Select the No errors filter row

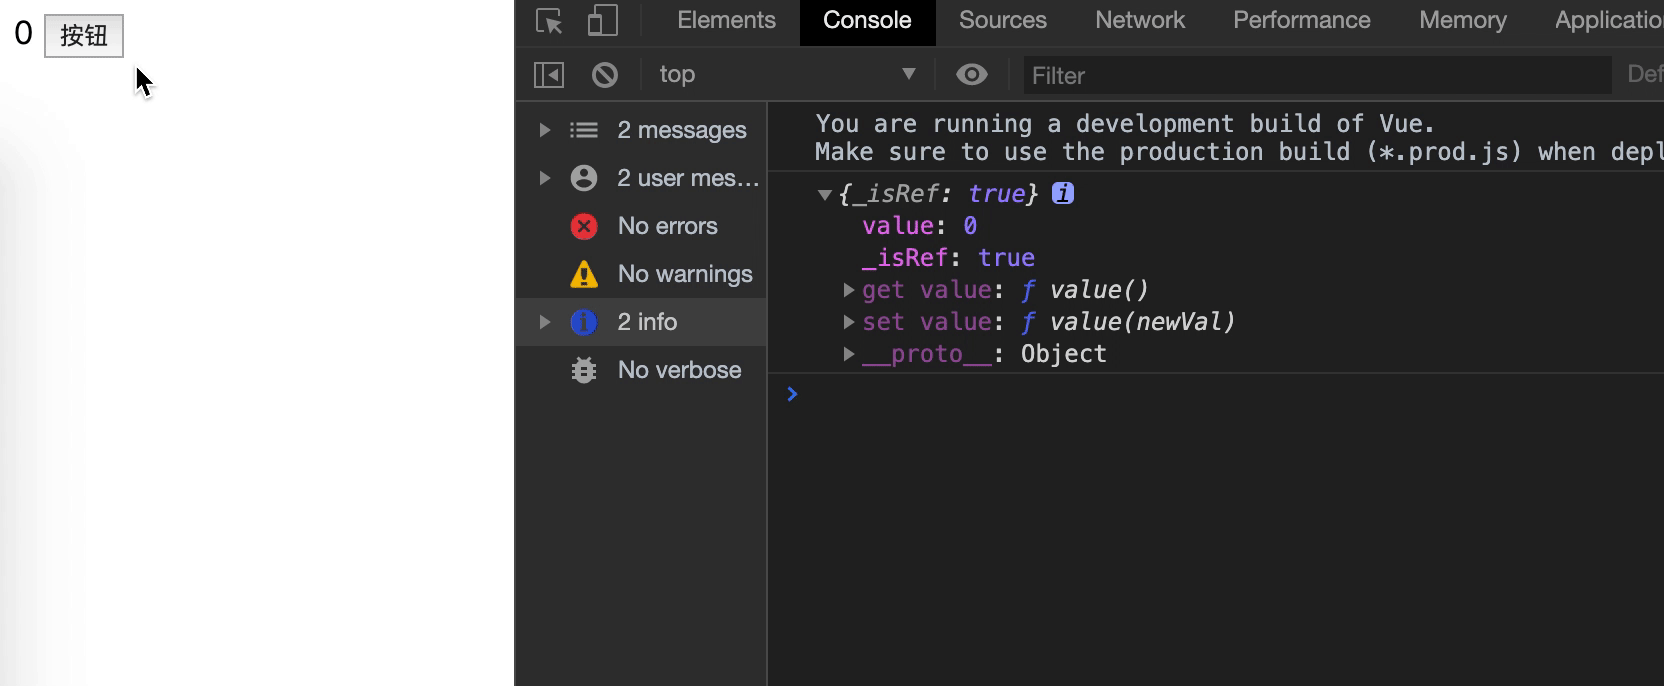pos(666,226)
